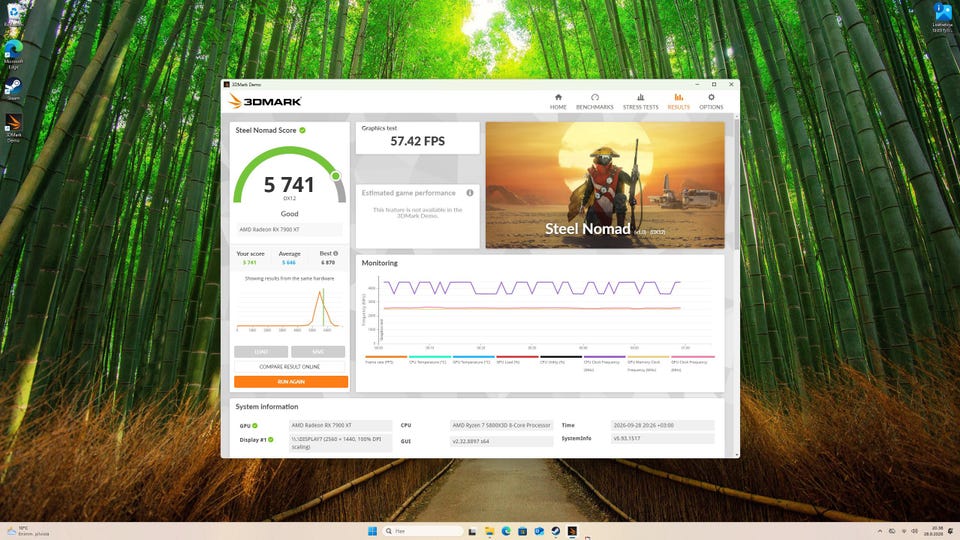Show hidden system tray icons
960x540 pixels.
point(880,531)
